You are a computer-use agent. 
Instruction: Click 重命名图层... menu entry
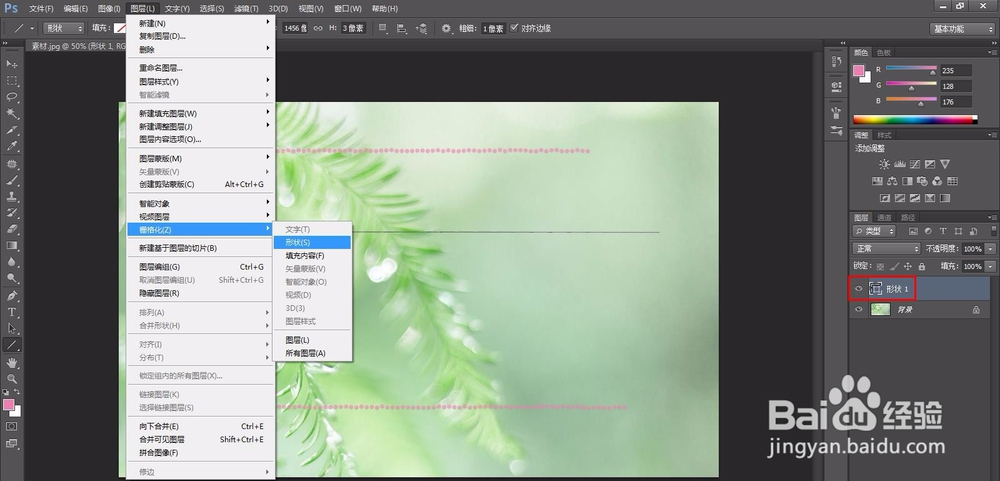click(201, 68)
